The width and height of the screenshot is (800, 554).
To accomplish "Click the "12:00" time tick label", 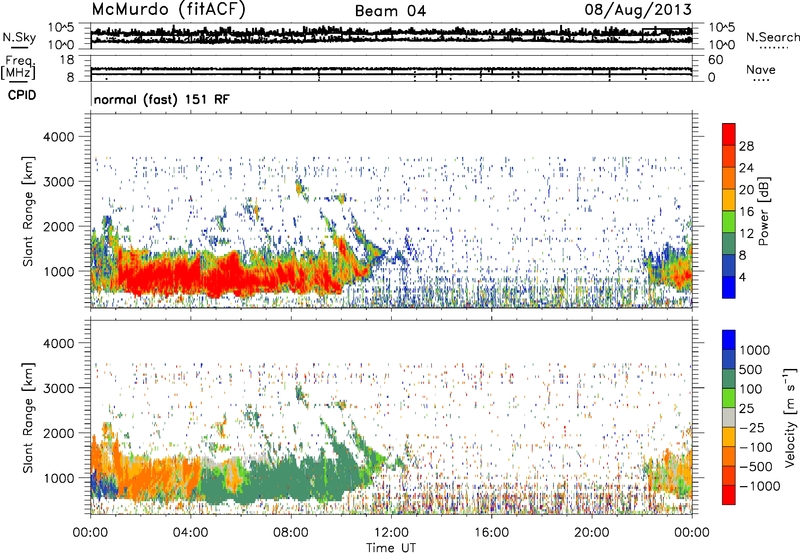I will (391, 533).
